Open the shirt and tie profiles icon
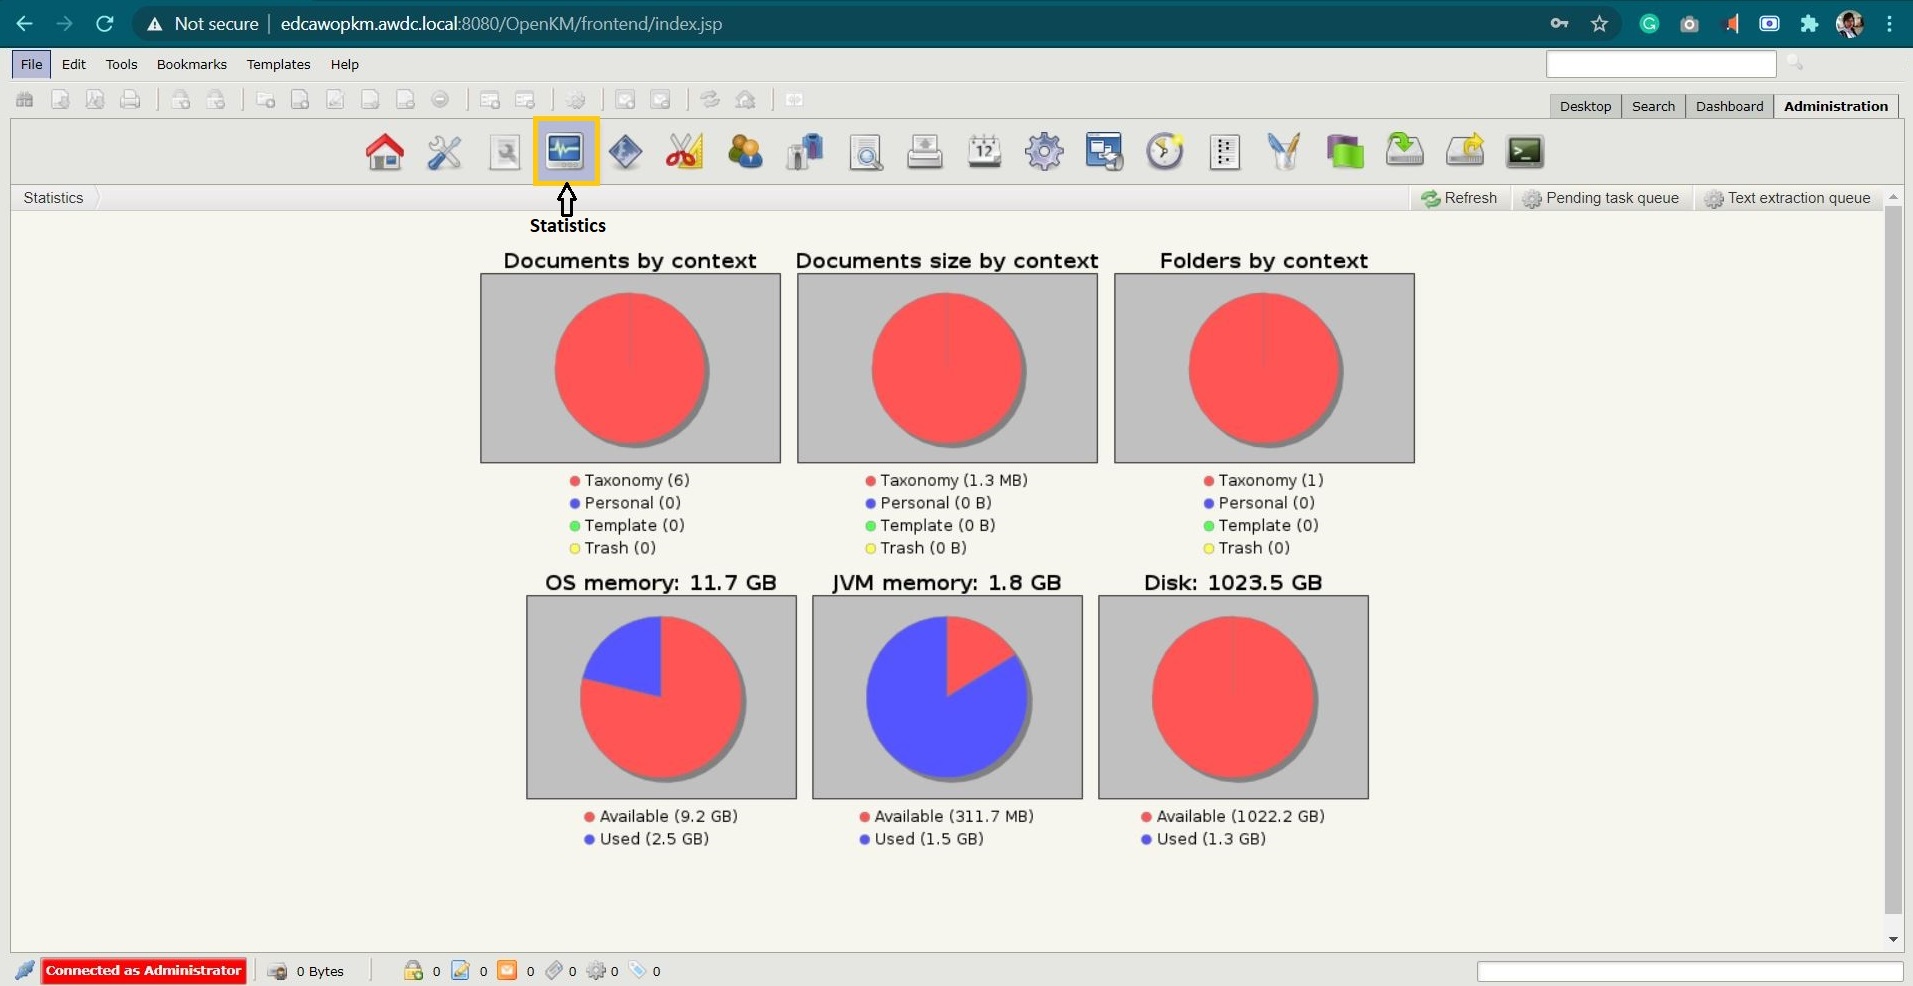This screenshot has width=1913, height=986. [805, 152]
